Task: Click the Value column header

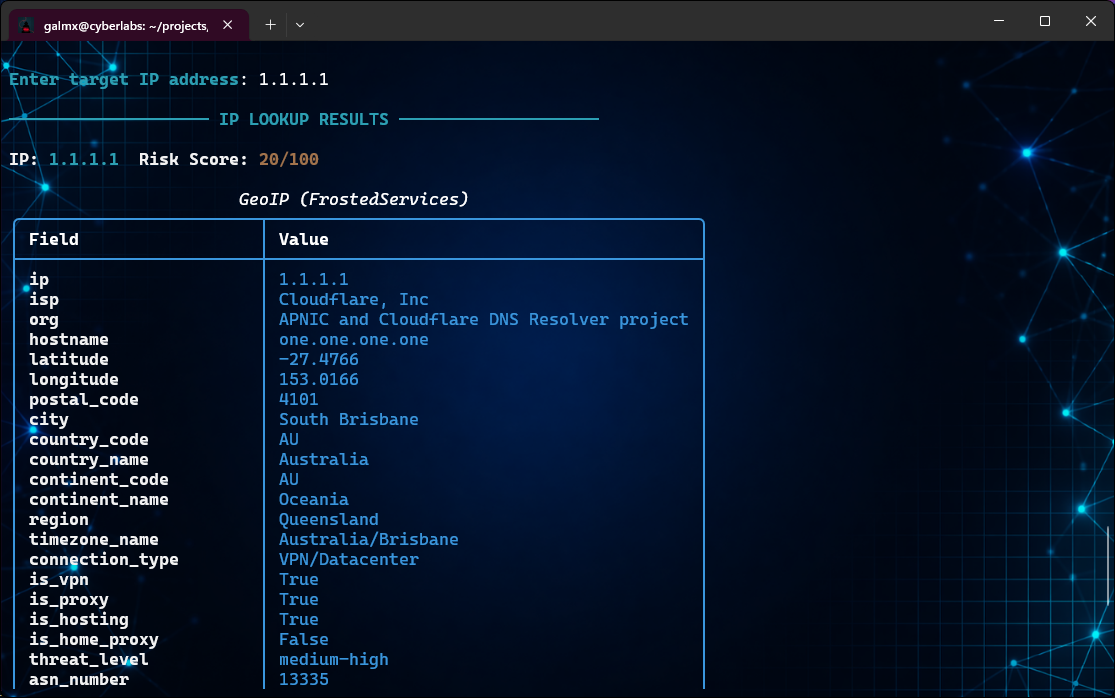Action: 302,239
